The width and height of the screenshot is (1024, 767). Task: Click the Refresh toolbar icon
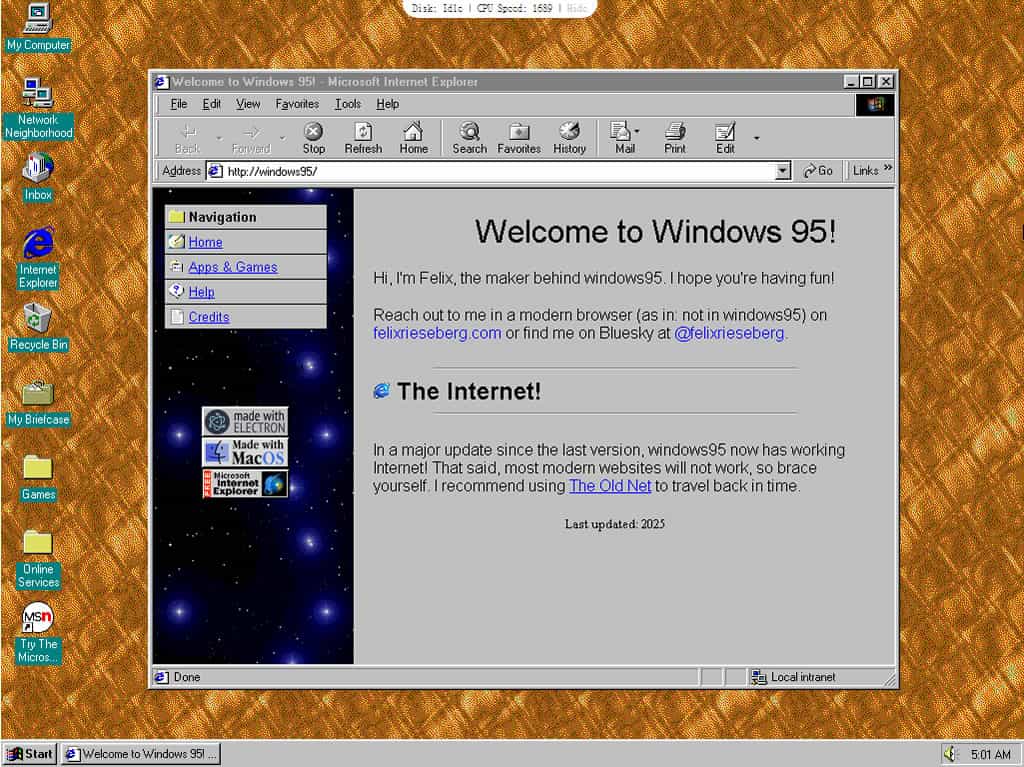pyautogui.click(x=363, y=138)
